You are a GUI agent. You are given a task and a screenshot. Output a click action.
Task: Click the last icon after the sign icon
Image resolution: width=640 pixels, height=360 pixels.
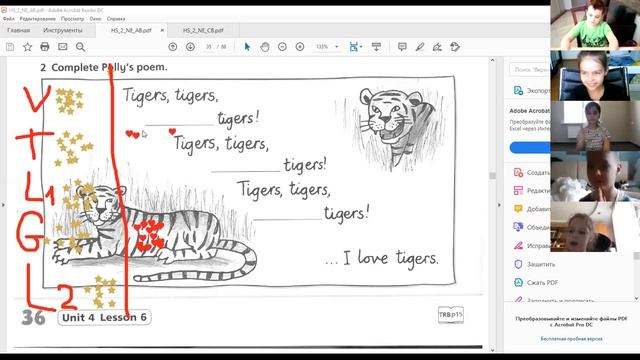pos(455,47)
